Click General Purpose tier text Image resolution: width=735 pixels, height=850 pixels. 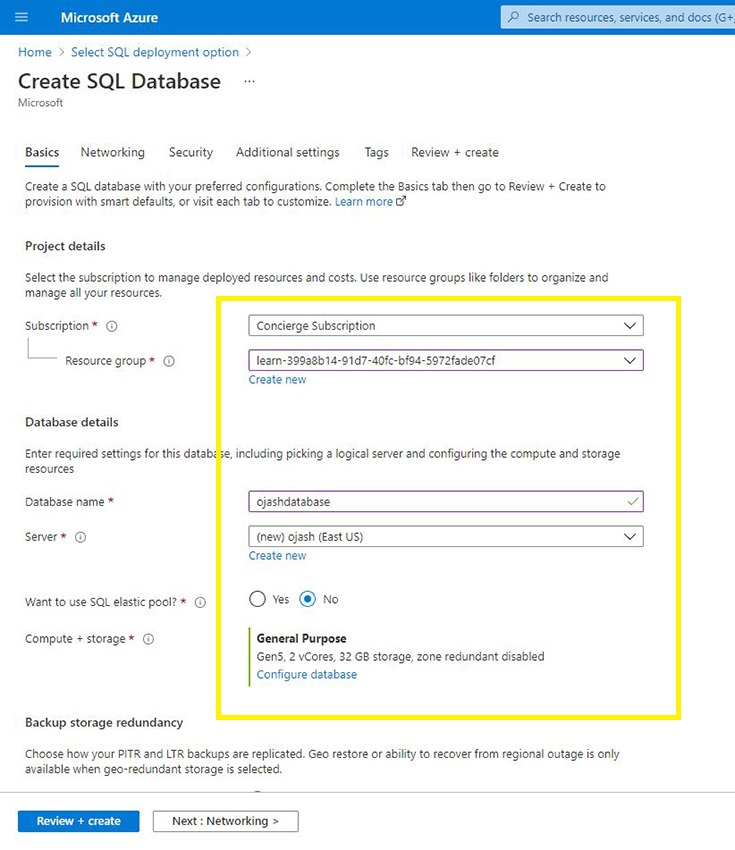301,639
